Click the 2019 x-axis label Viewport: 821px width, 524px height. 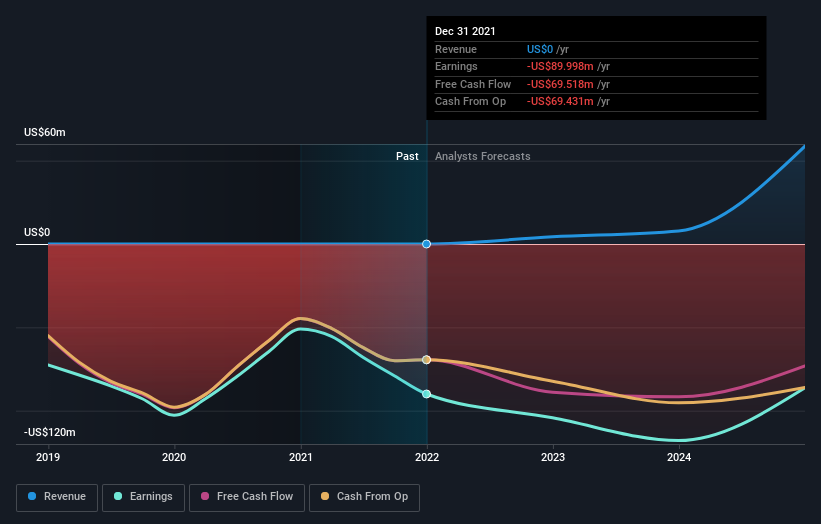click(x=48, y=457)
